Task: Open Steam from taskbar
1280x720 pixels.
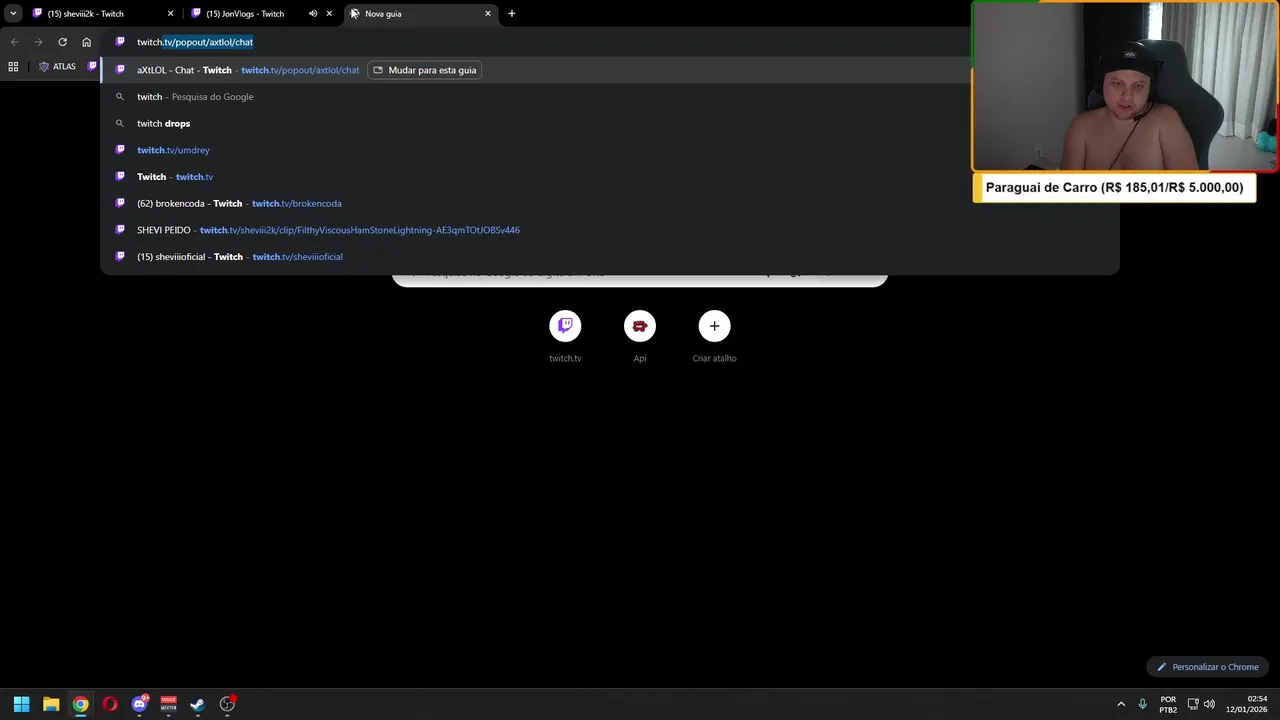Action: (x=198, y=704)
